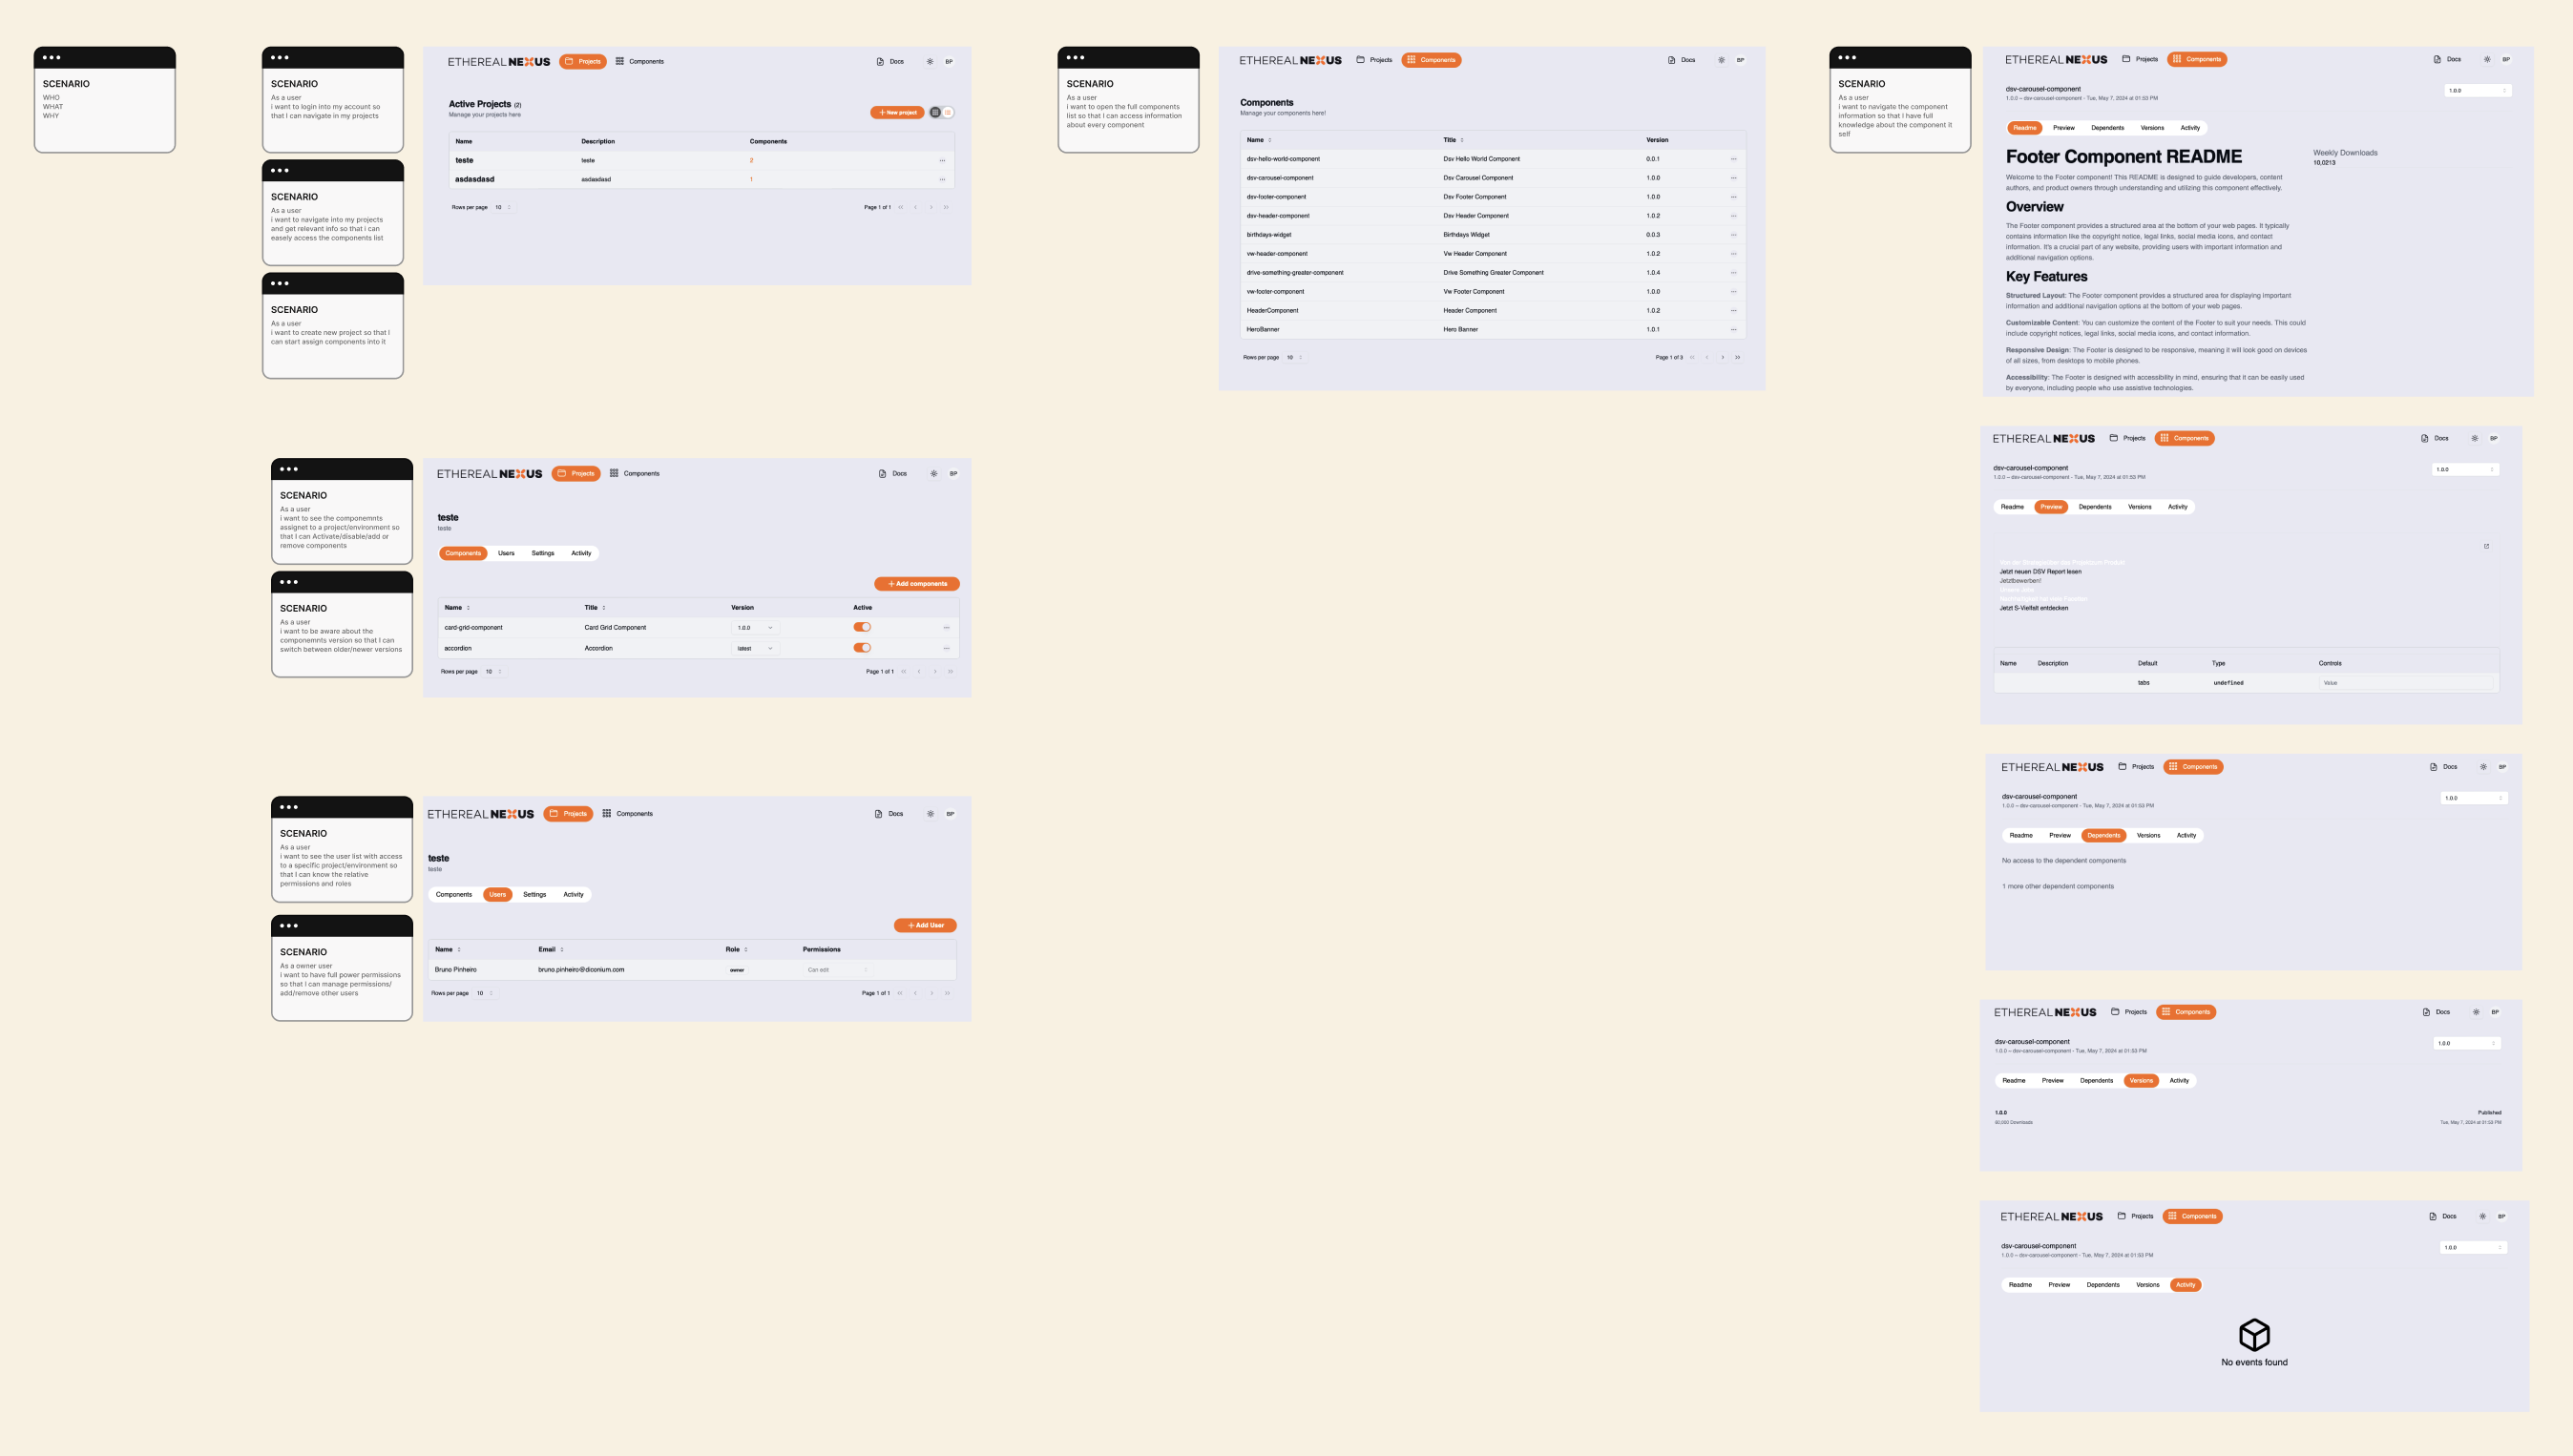2573x1456 pixels.
Task: Click drive-something-greater-component row name
Action: tap(1295, 273)
